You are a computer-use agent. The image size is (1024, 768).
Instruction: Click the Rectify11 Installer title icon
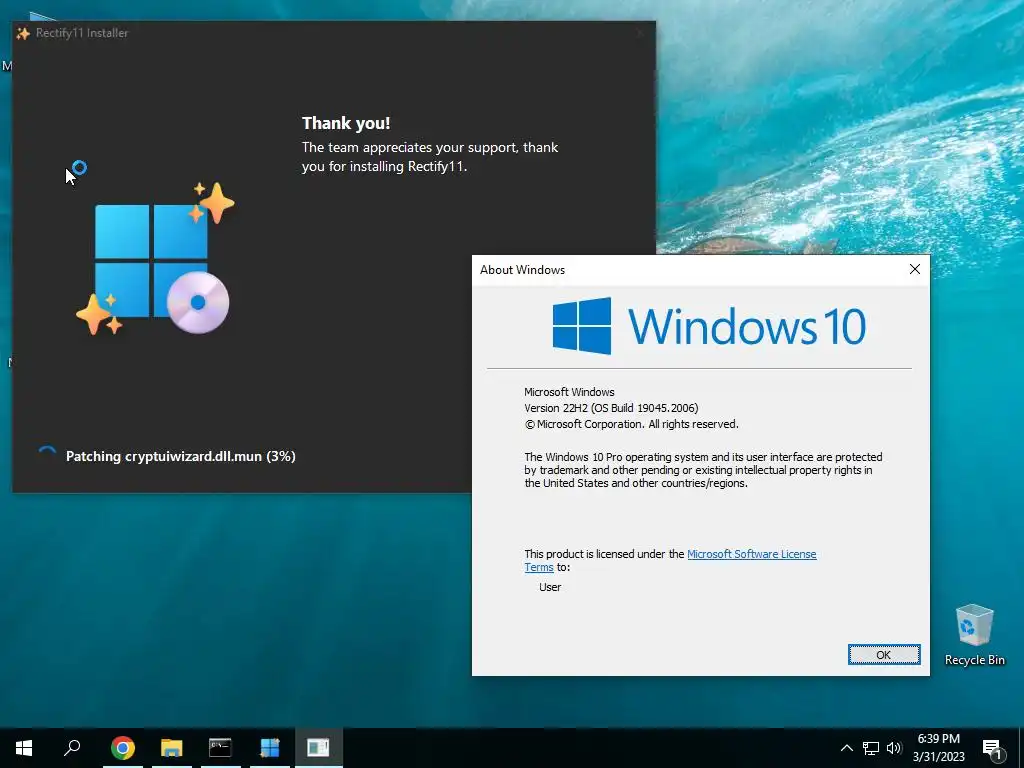[23, 33]
